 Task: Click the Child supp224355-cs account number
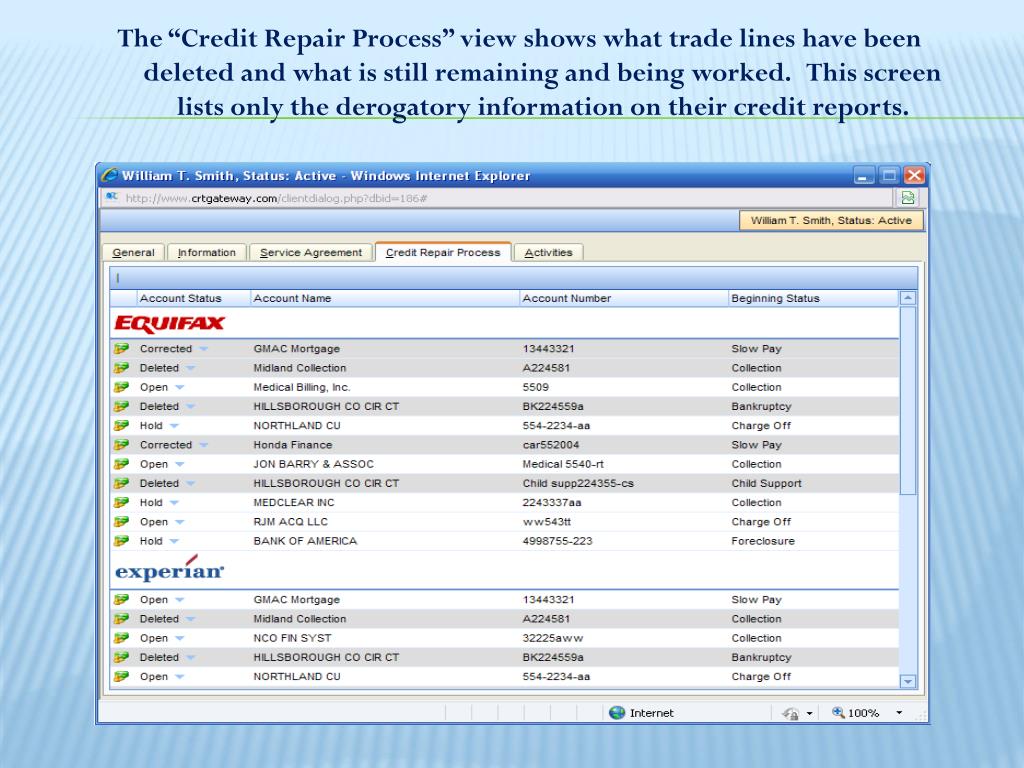coord(578,483)
